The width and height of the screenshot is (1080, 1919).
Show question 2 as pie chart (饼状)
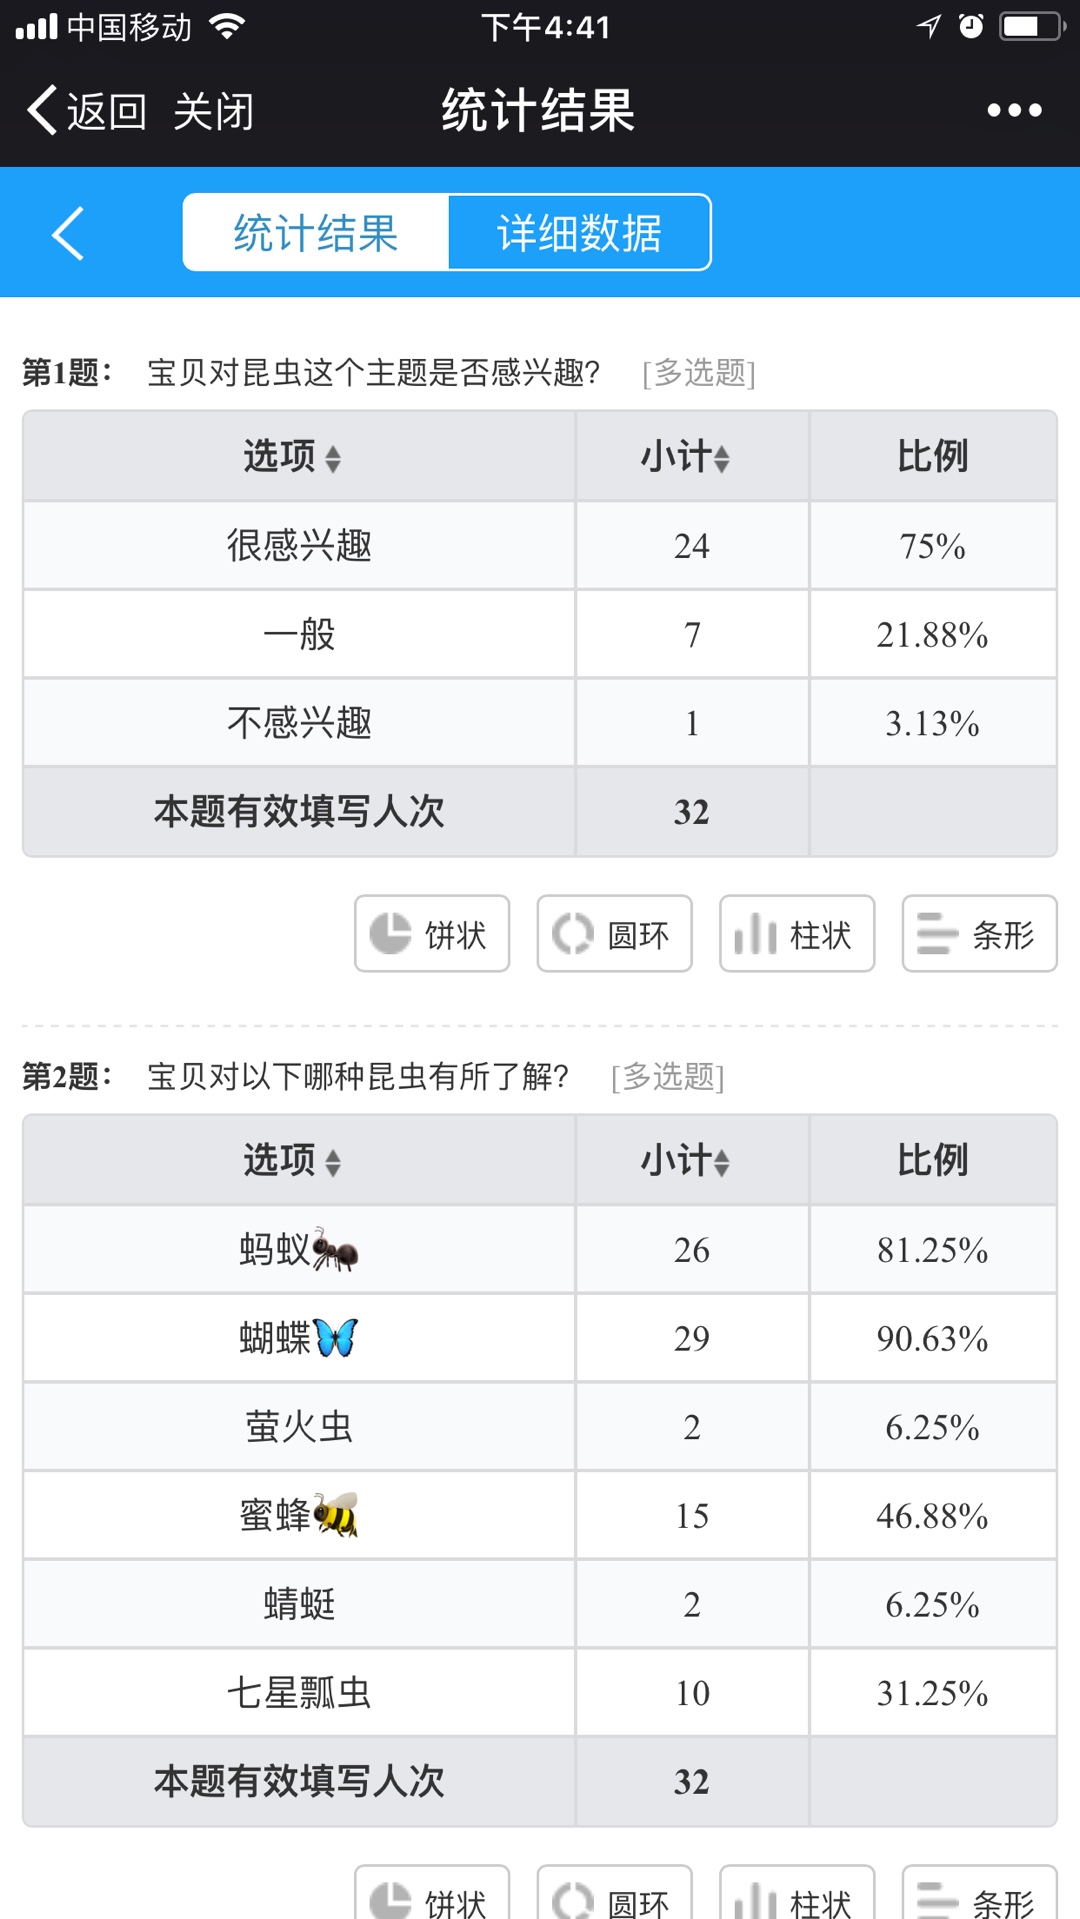click(432, 1896)
